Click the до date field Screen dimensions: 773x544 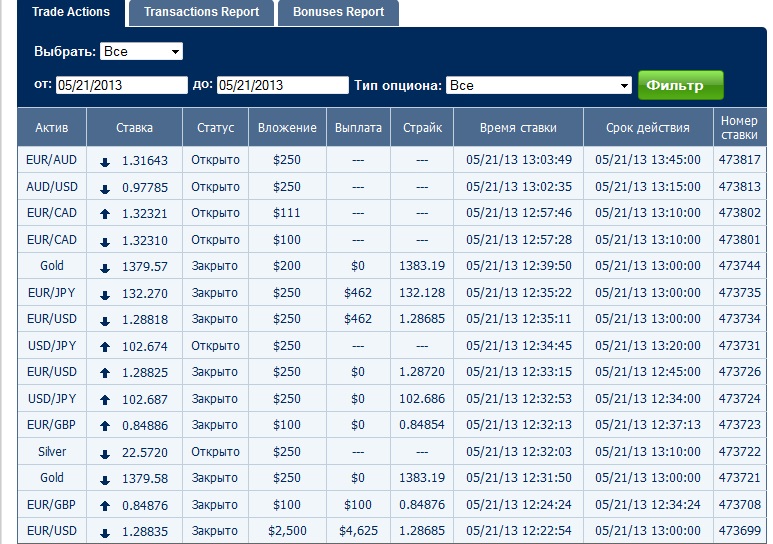click(x=282, y=85)
